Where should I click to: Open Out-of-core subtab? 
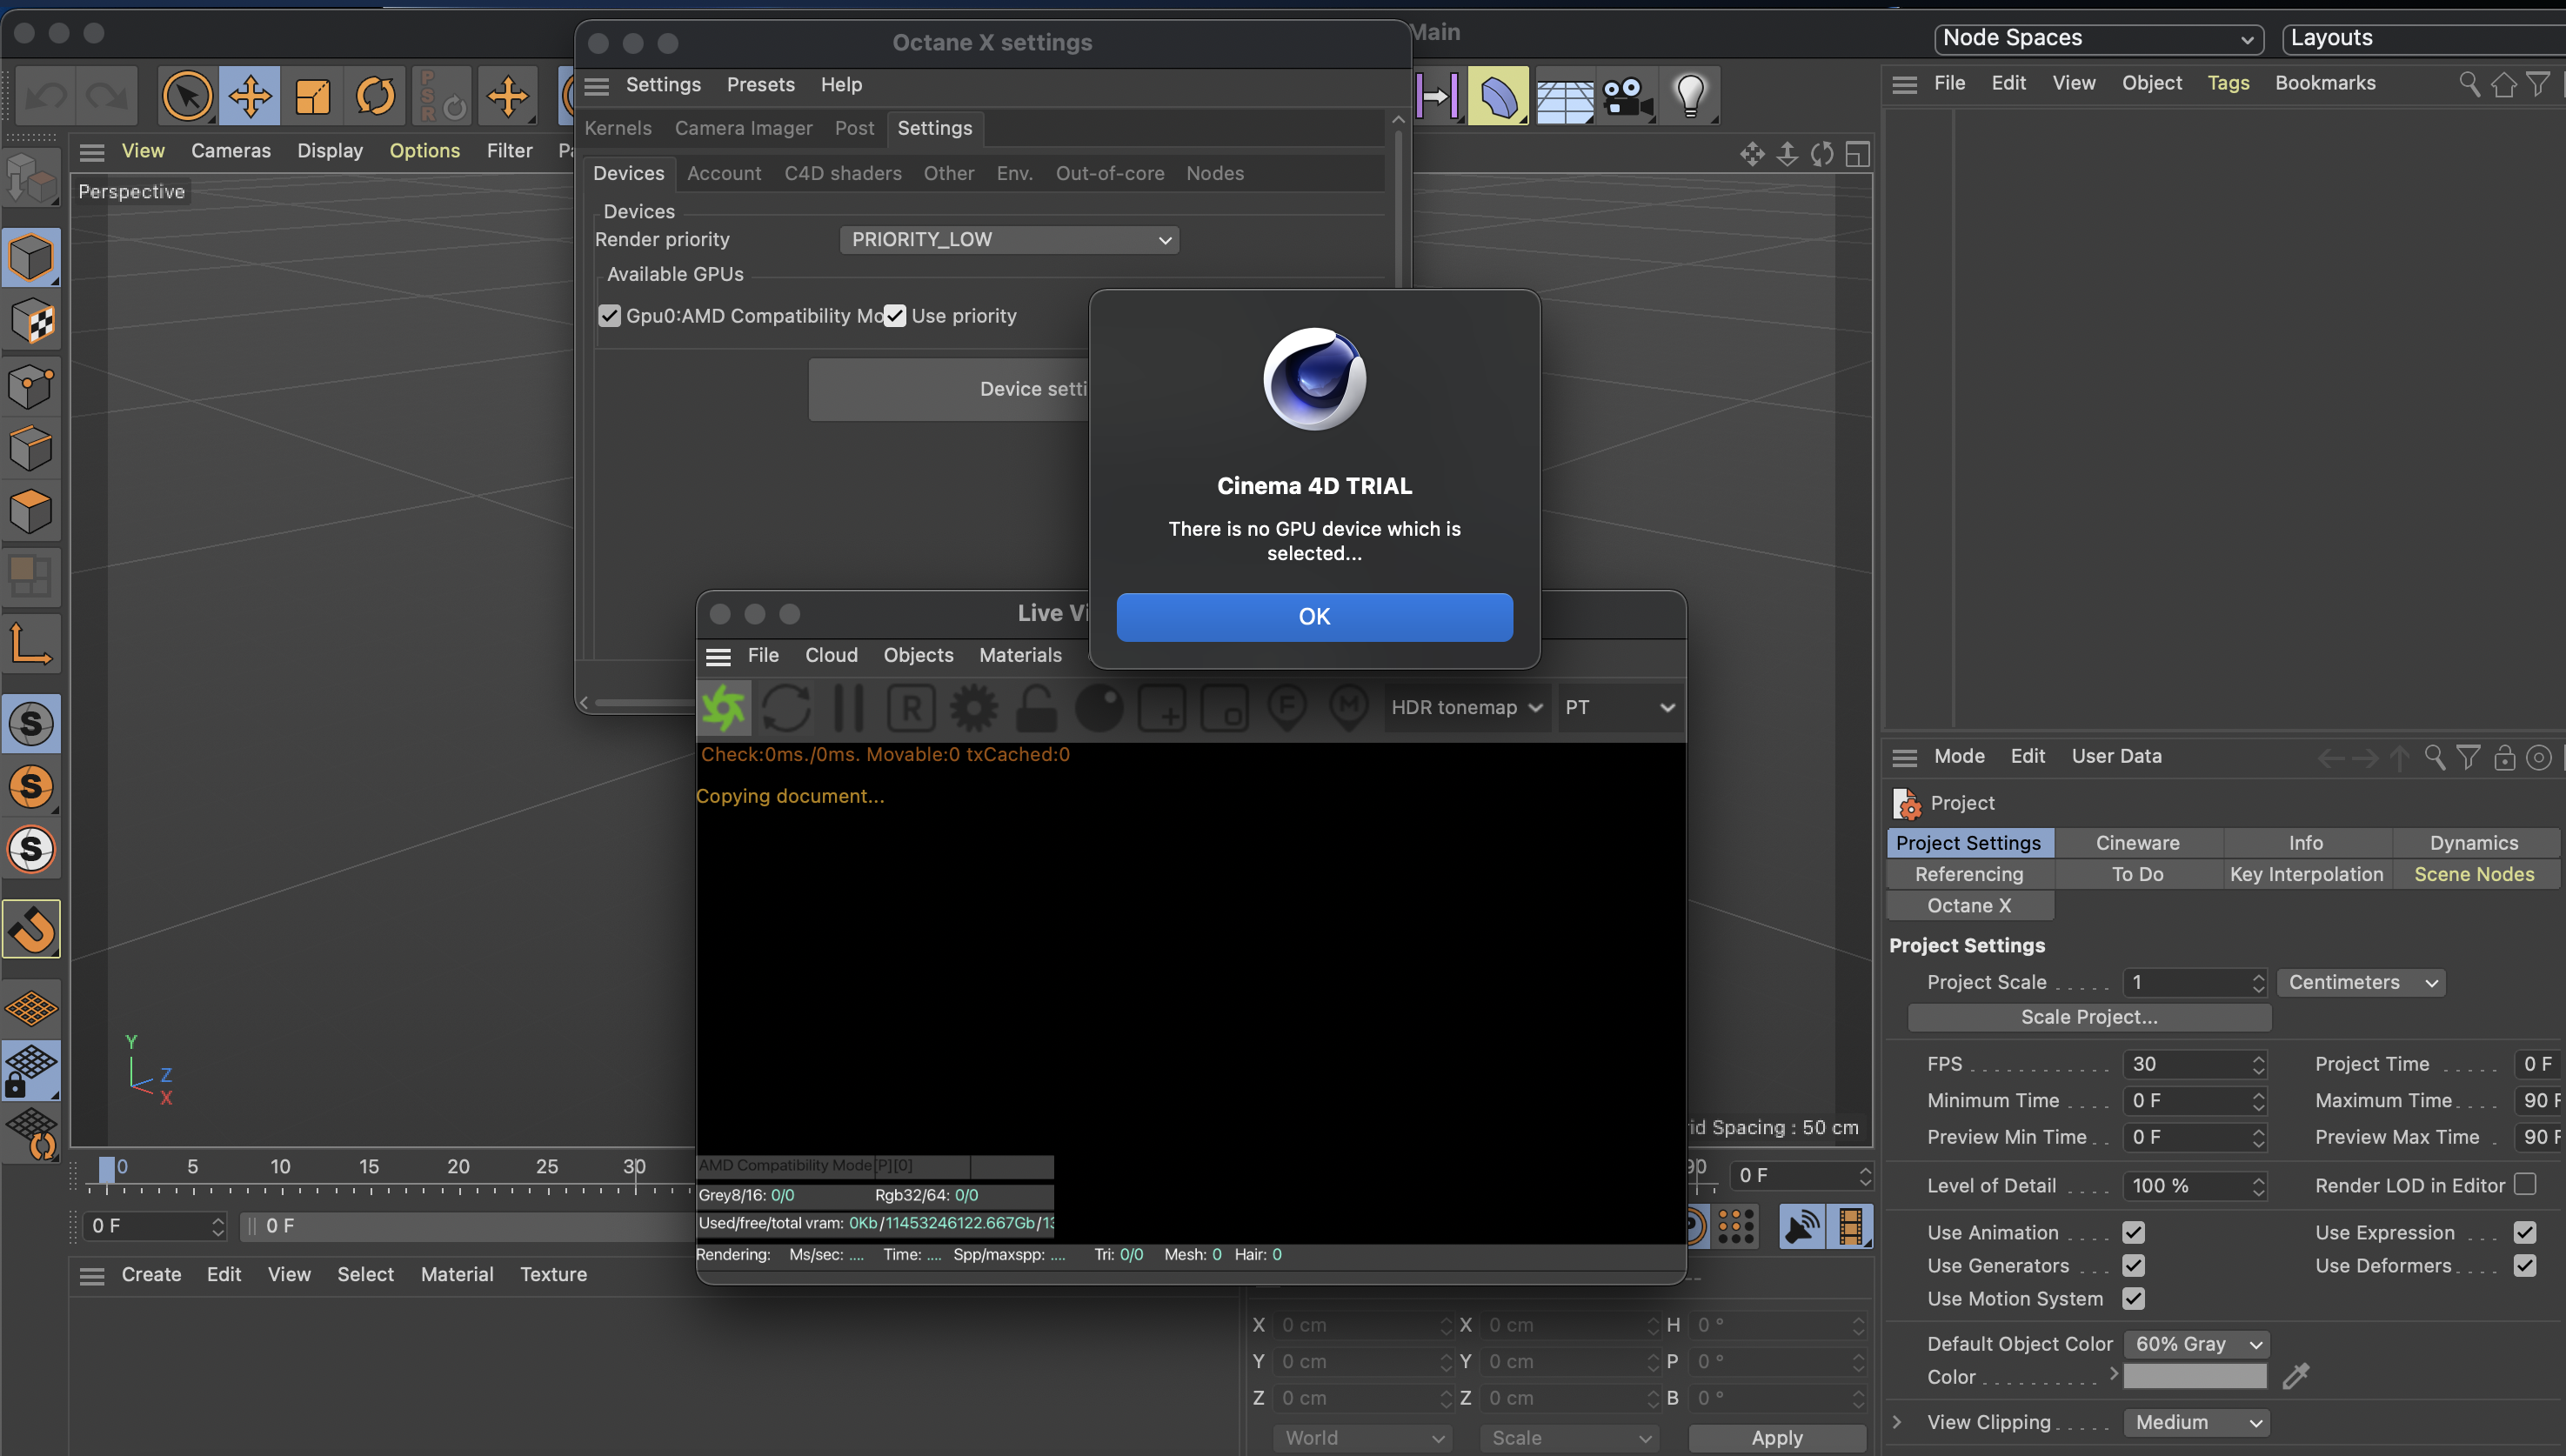click(x=1110, y=174)
